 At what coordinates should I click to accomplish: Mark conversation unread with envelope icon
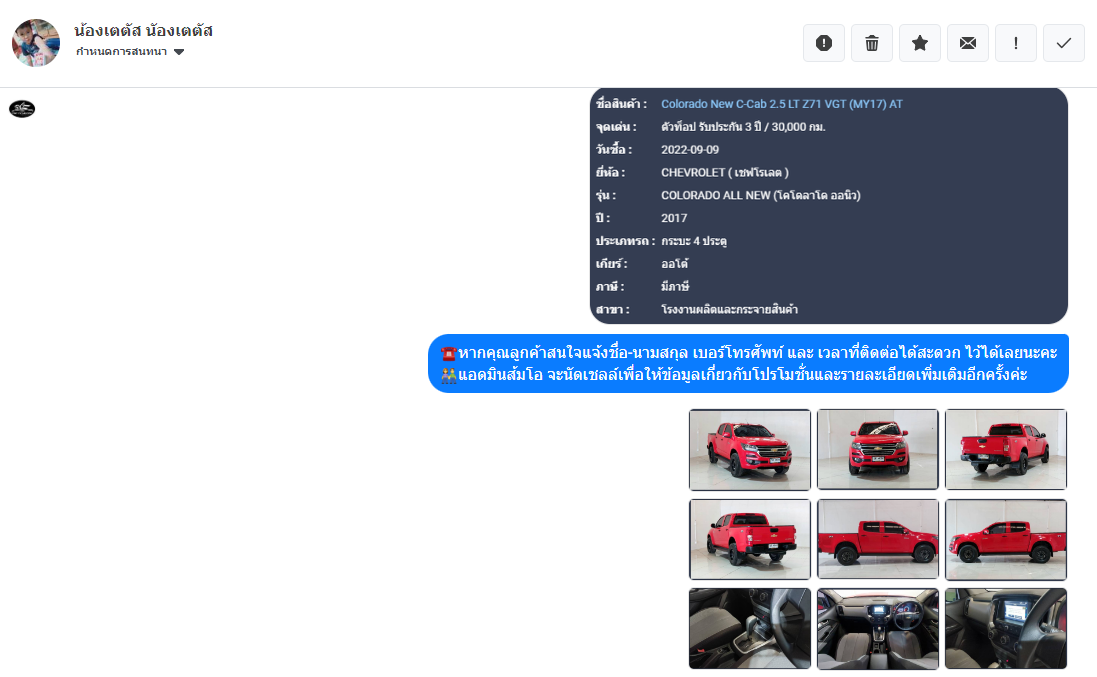[x=968, y=43]
